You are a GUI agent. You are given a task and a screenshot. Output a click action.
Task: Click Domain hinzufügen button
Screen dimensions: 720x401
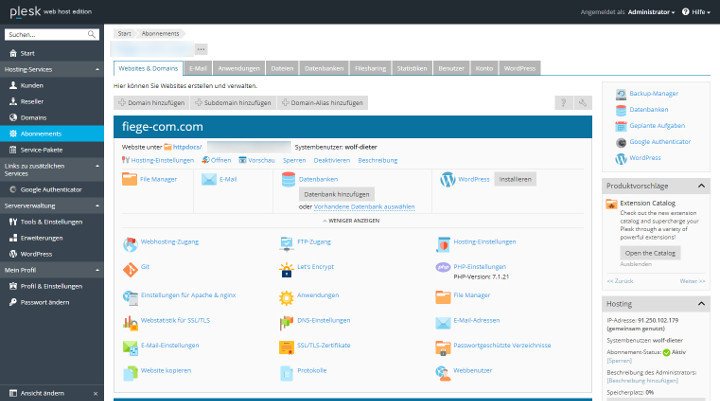pos(152,103)
